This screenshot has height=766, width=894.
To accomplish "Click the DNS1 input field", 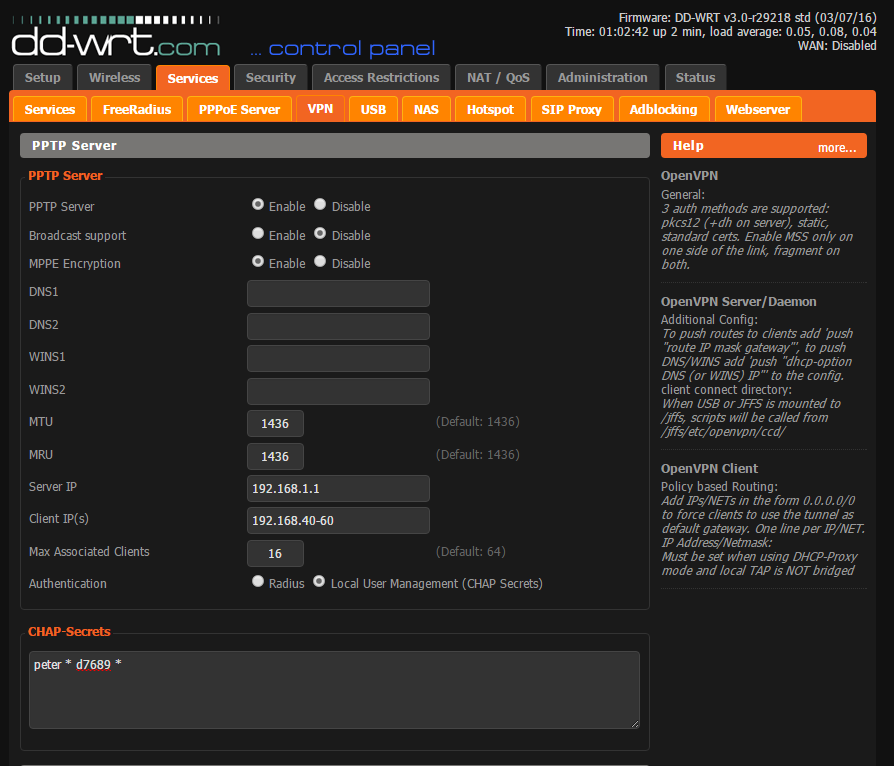I will click(x=338, y=293).
